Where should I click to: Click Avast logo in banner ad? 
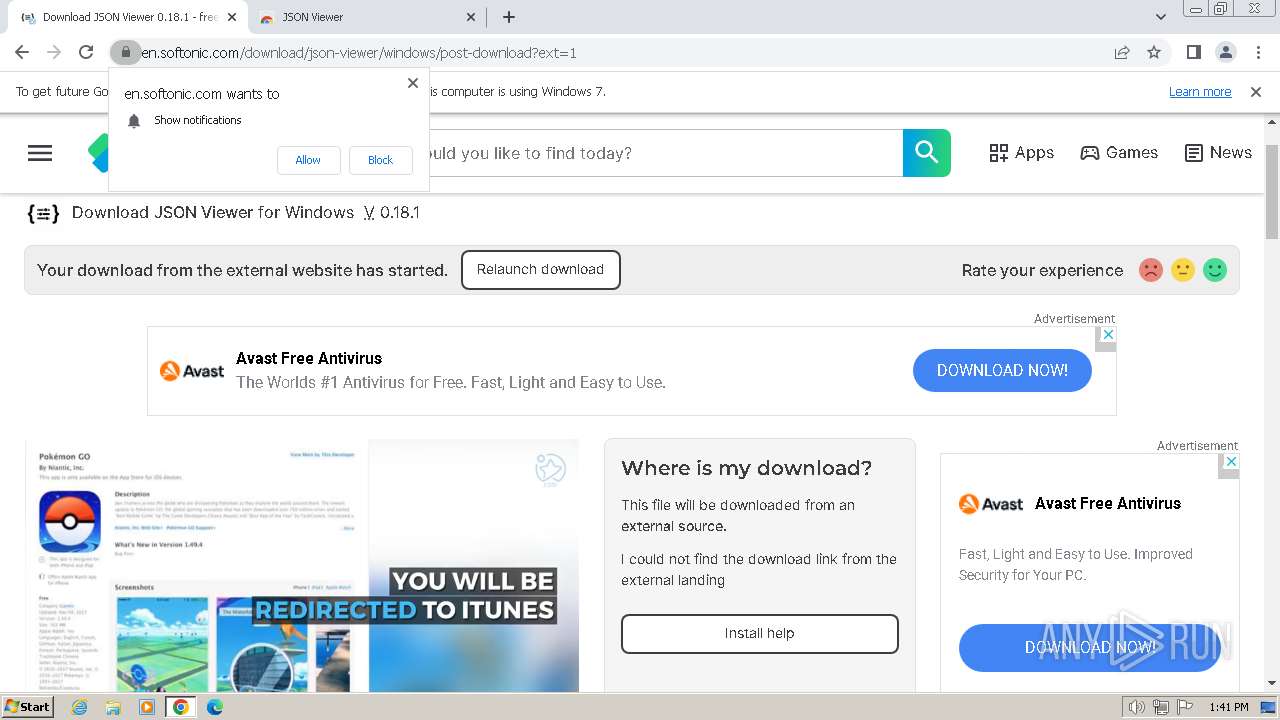192,371
